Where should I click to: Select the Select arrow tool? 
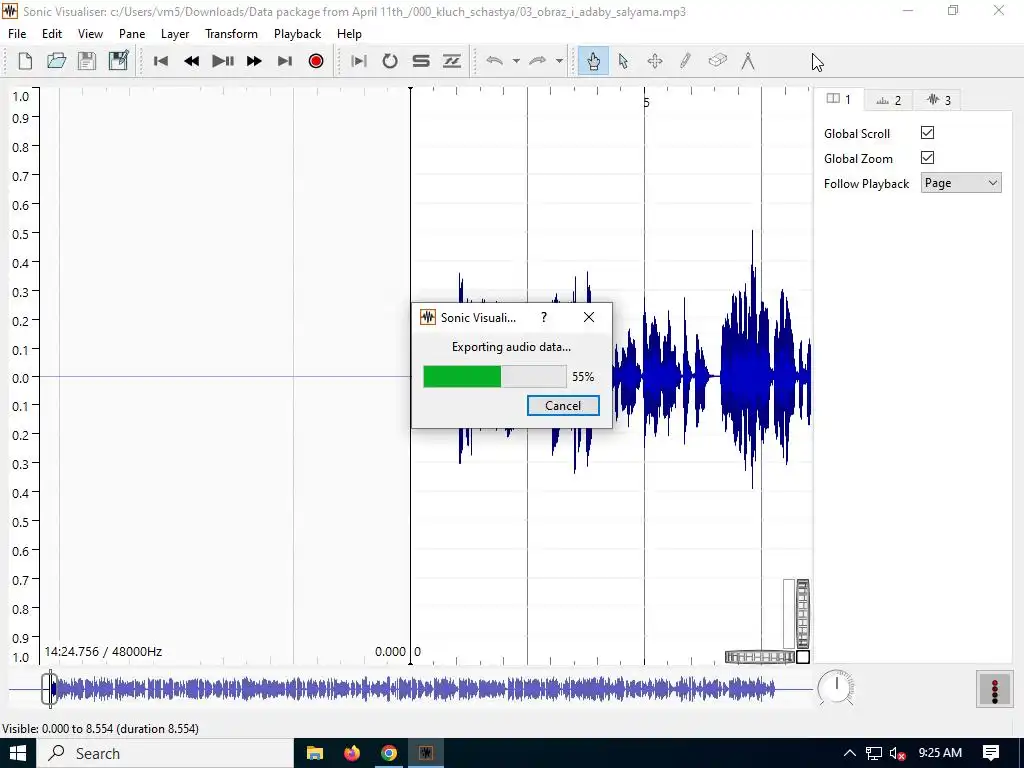click(624, 61)
